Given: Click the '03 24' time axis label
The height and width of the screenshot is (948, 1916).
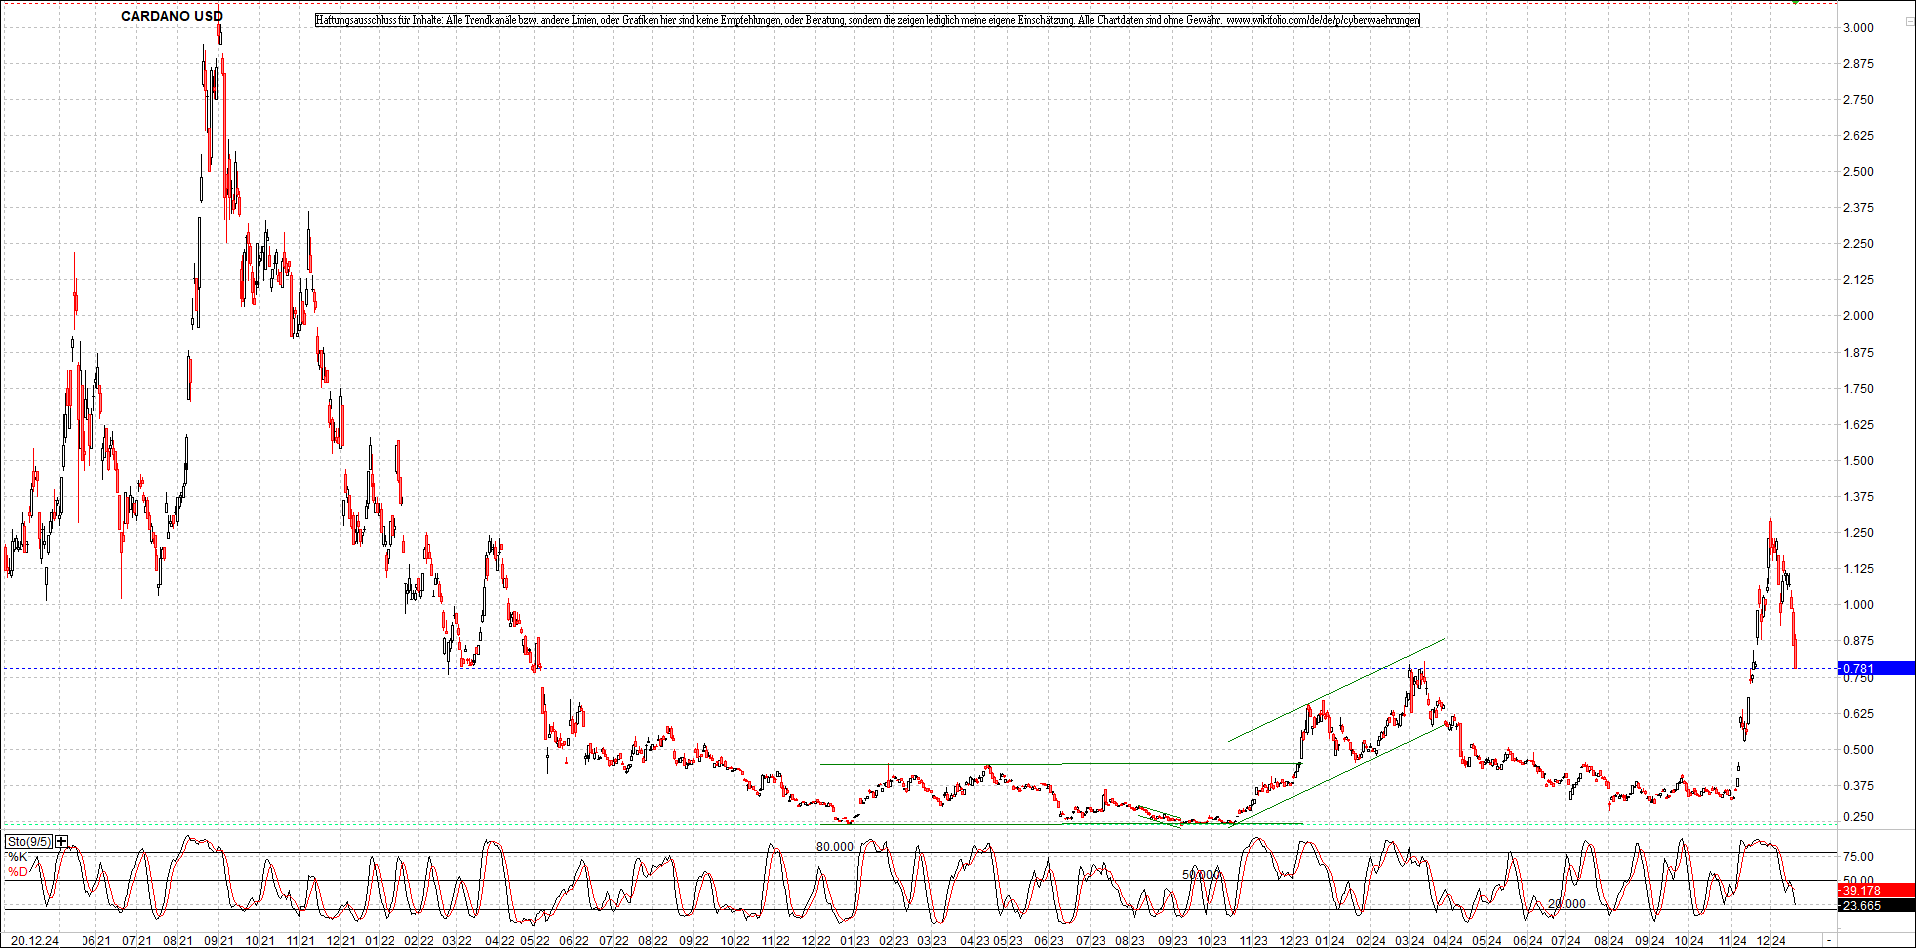Looking at the screenshot, I should [x=1410, y=941].
